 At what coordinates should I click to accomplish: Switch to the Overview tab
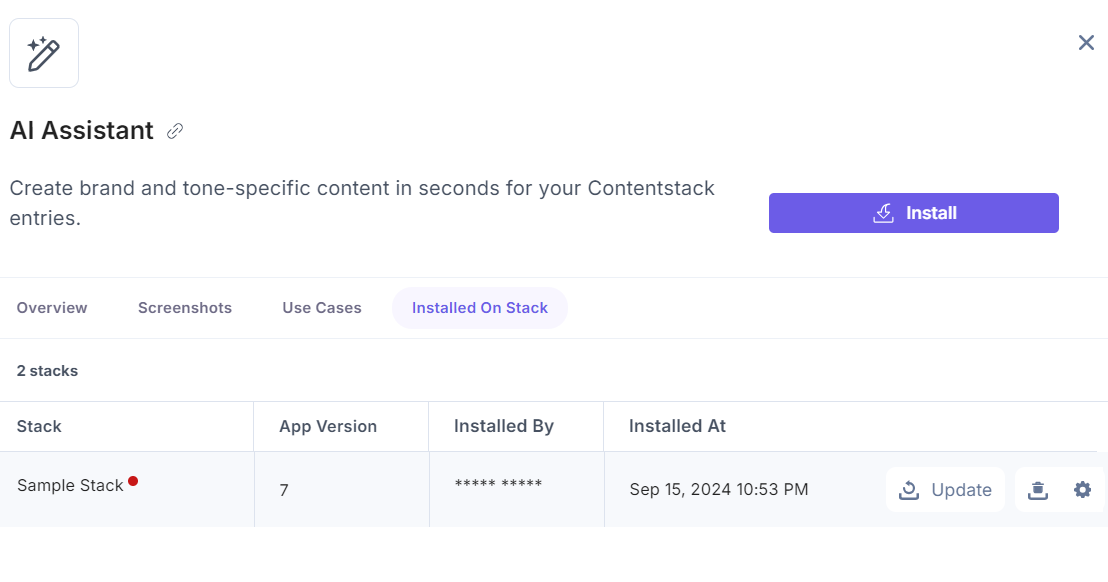(51, 308)
